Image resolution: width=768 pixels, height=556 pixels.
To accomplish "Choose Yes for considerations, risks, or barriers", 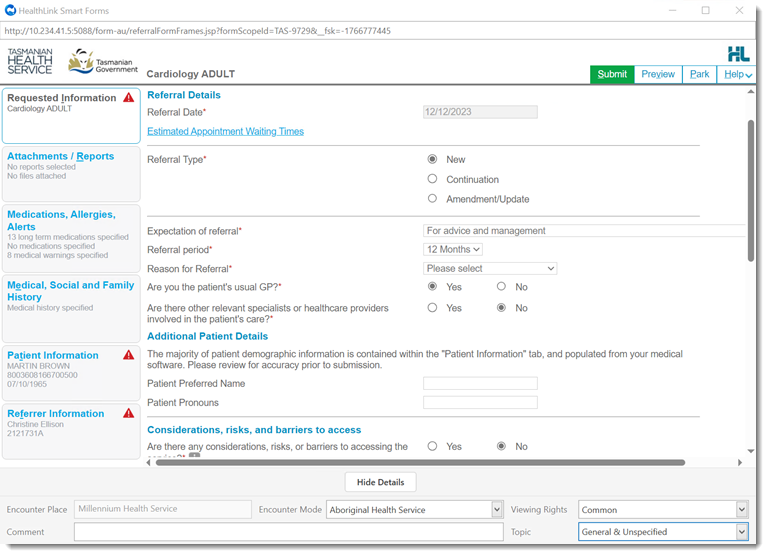I will point(432,446).
